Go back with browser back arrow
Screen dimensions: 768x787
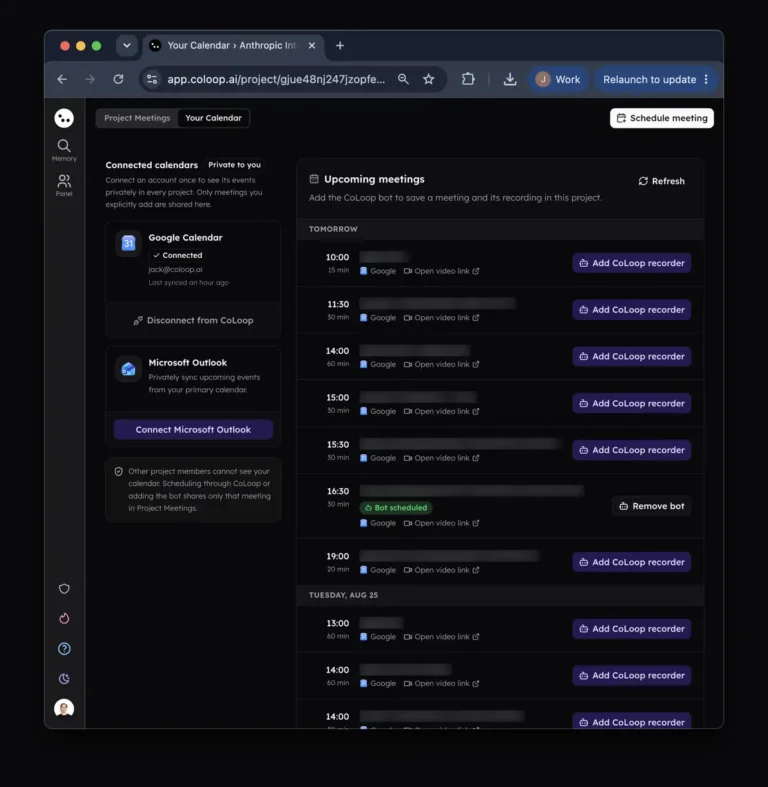click(62, 79)
